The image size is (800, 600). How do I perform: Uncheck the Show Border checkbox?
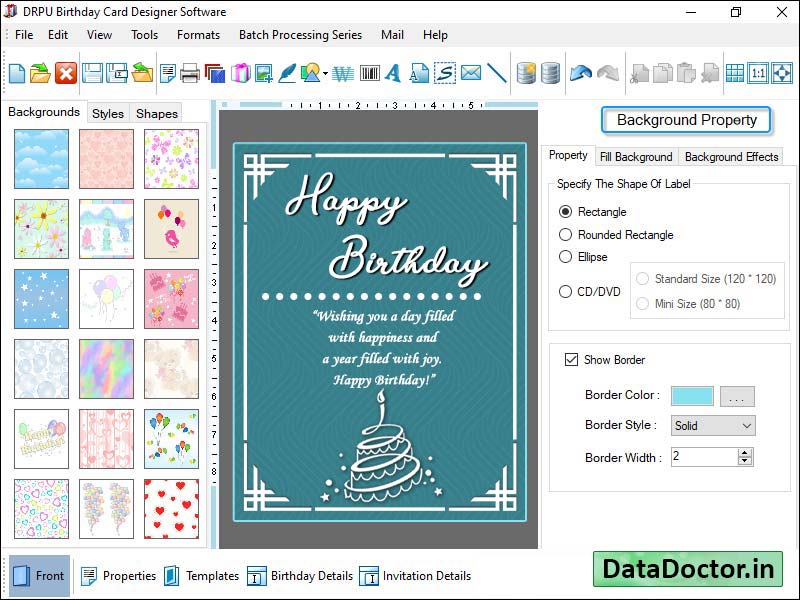pos(572,360)
